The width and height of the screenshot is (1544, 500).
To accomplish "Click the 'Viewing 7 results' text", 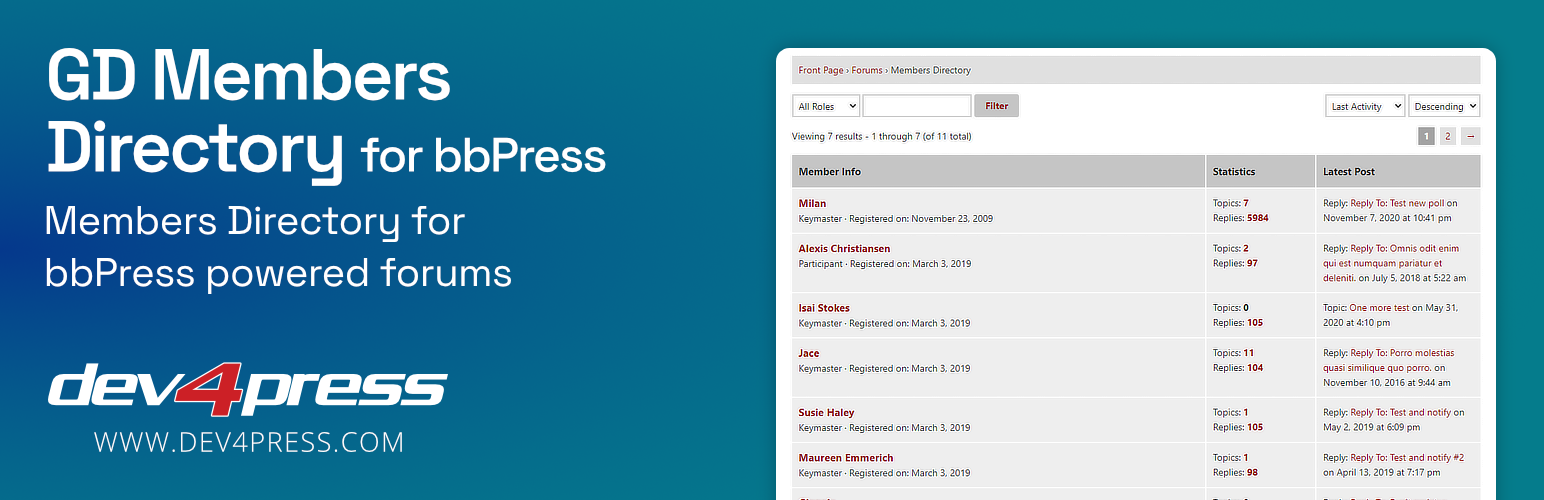I will [881, 136].
